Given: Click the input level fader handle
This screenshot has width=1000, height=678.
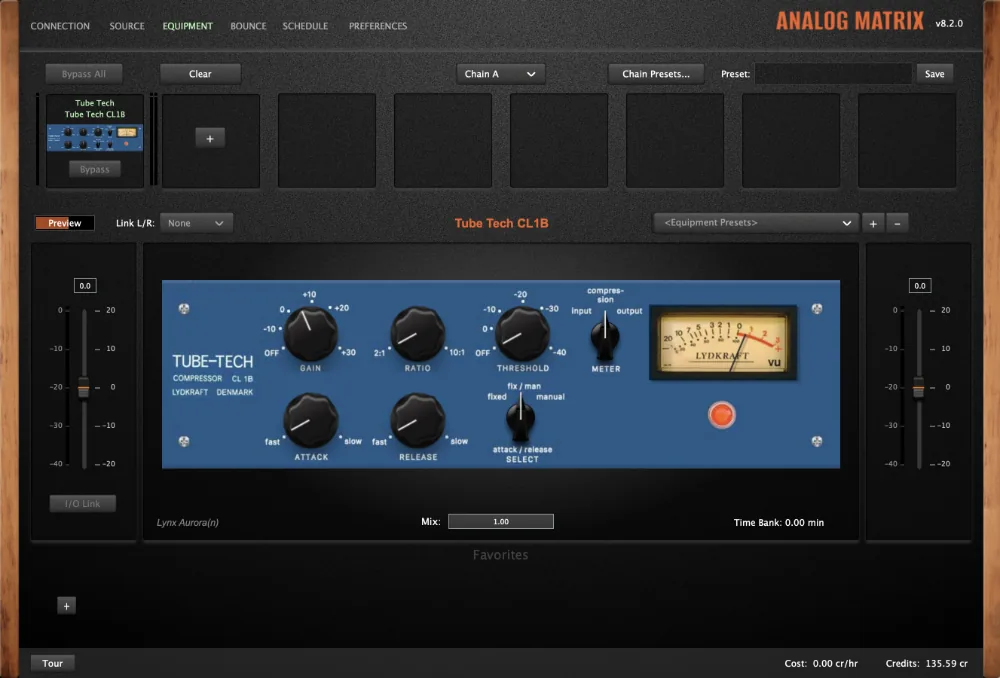Looking at the screenshot, I should pyautogui.click(x=84, y=387).
